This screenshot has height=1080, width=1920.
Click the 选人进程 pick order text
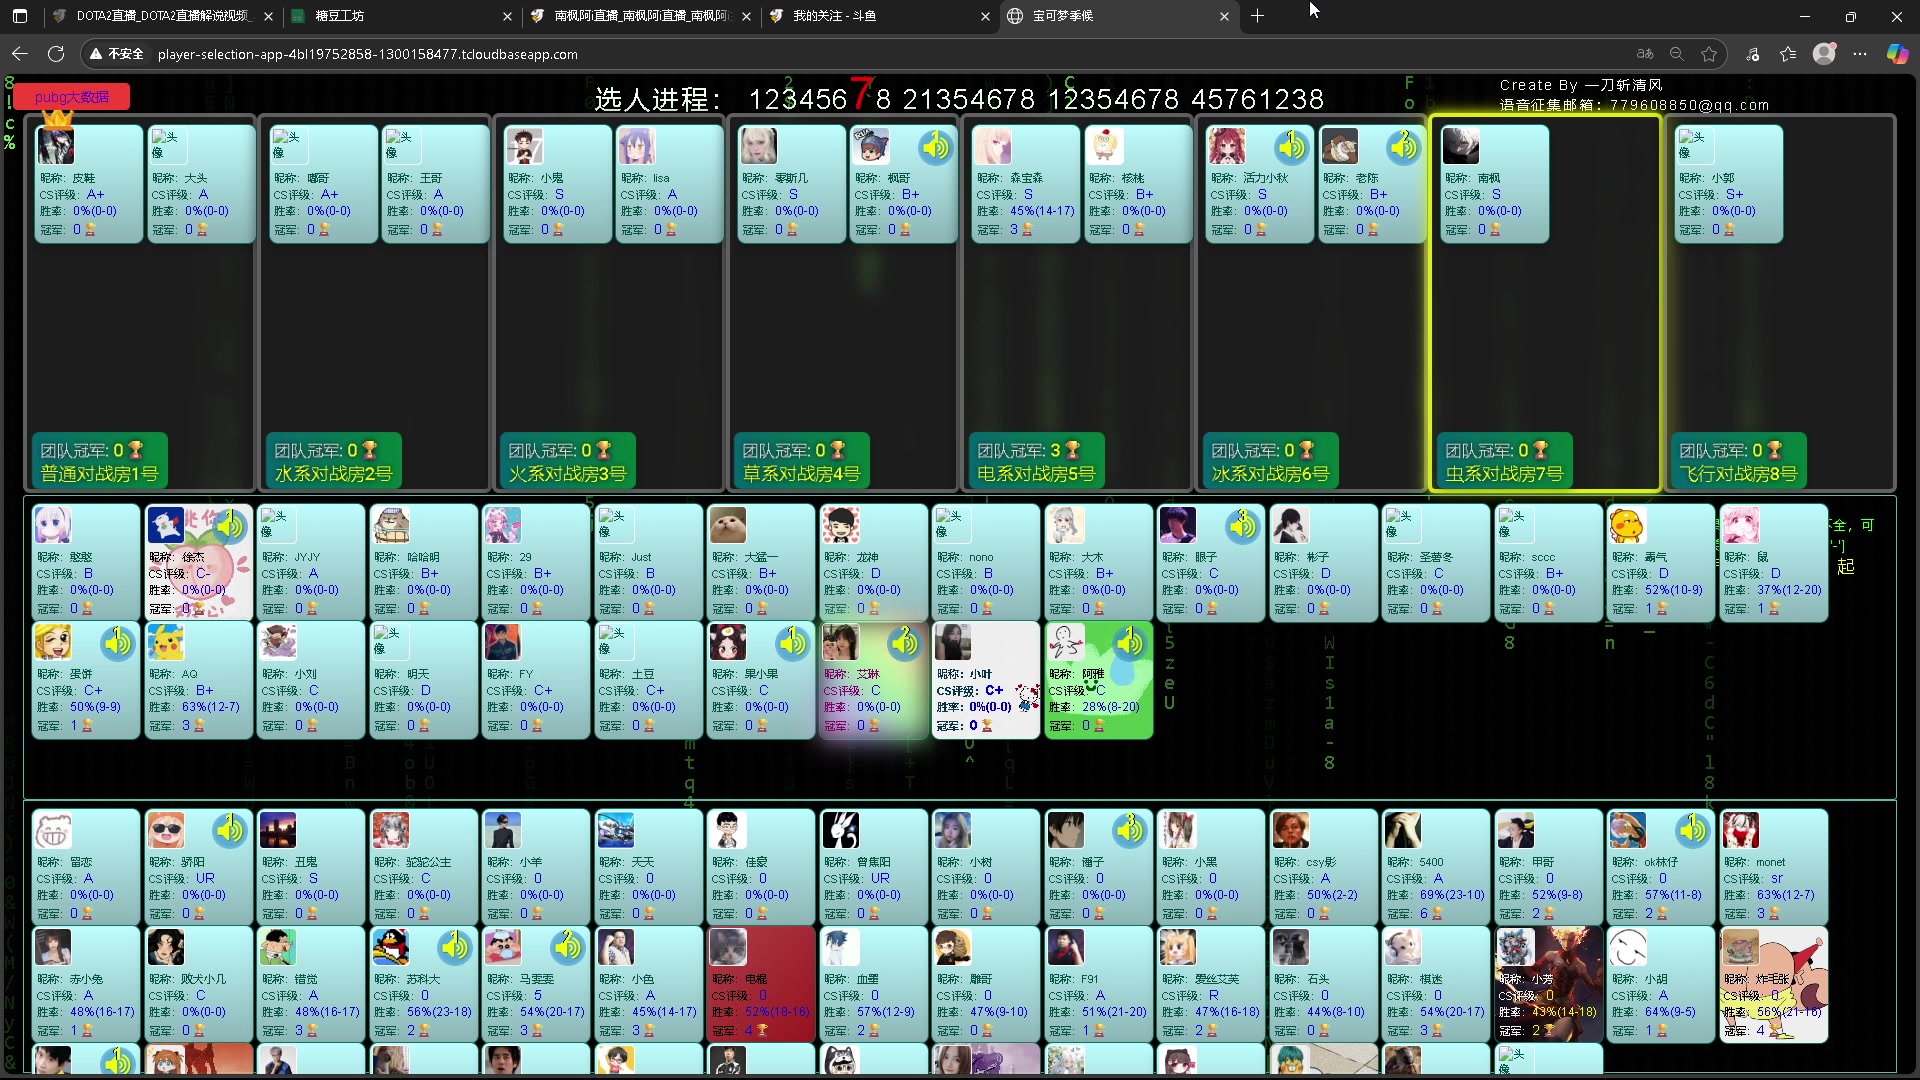tap(958, 98)
